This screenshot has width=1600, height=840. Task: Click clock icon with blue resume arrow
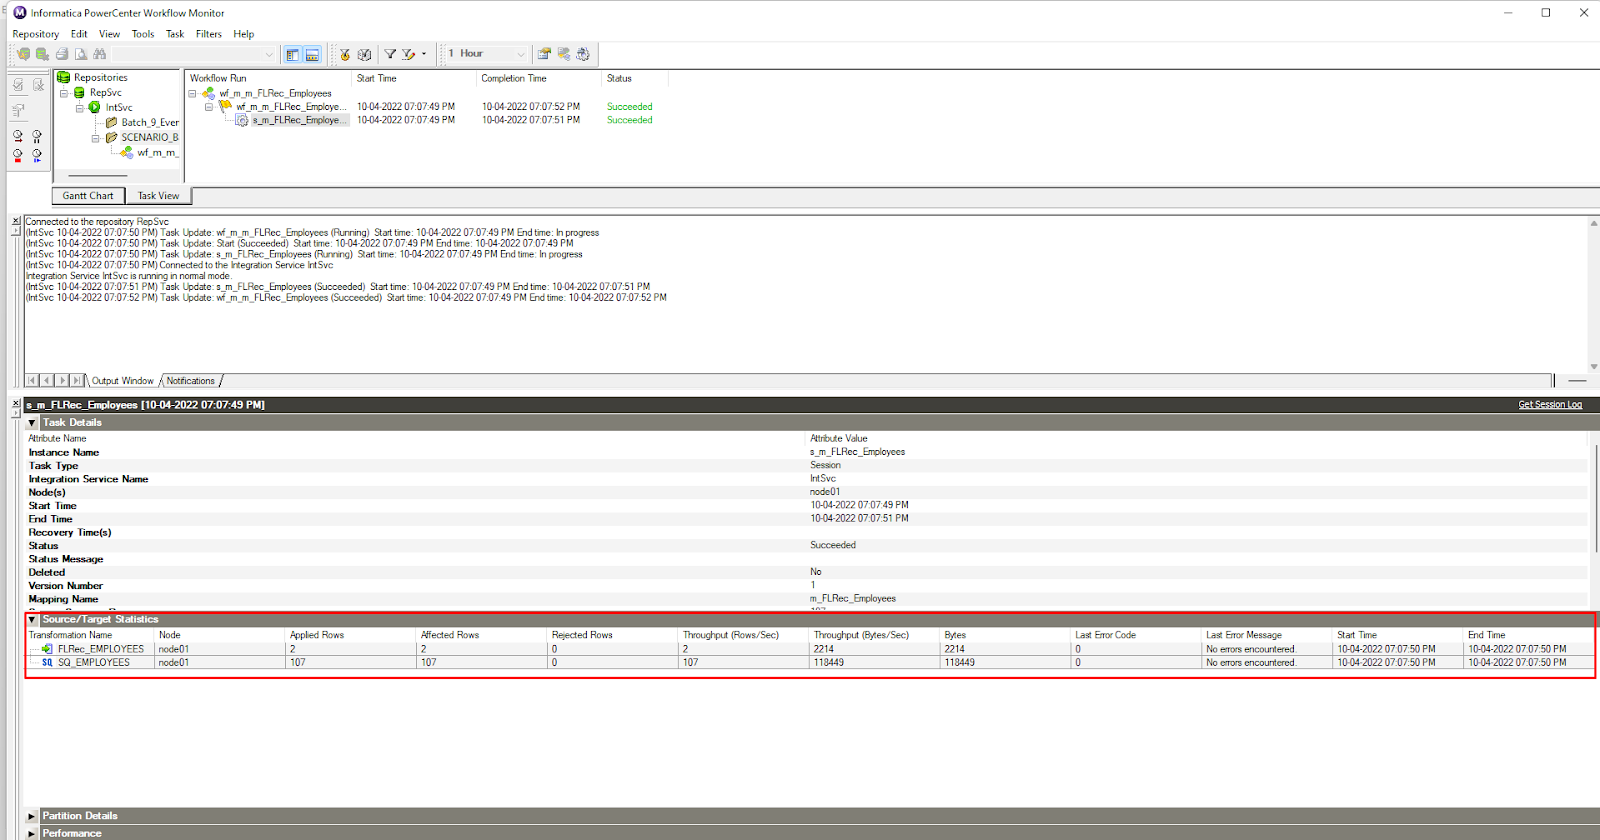(38, 155)
